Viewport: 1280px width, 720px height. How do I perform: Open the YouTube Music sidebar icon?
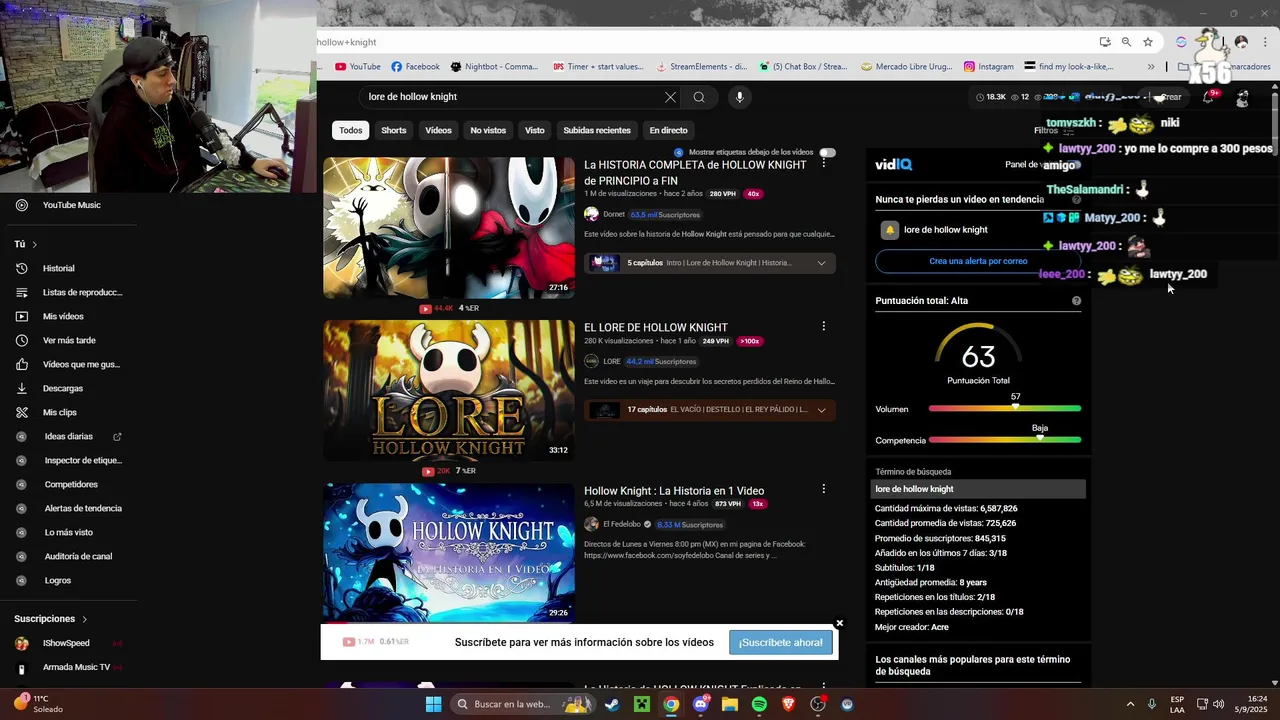[21, 205]
